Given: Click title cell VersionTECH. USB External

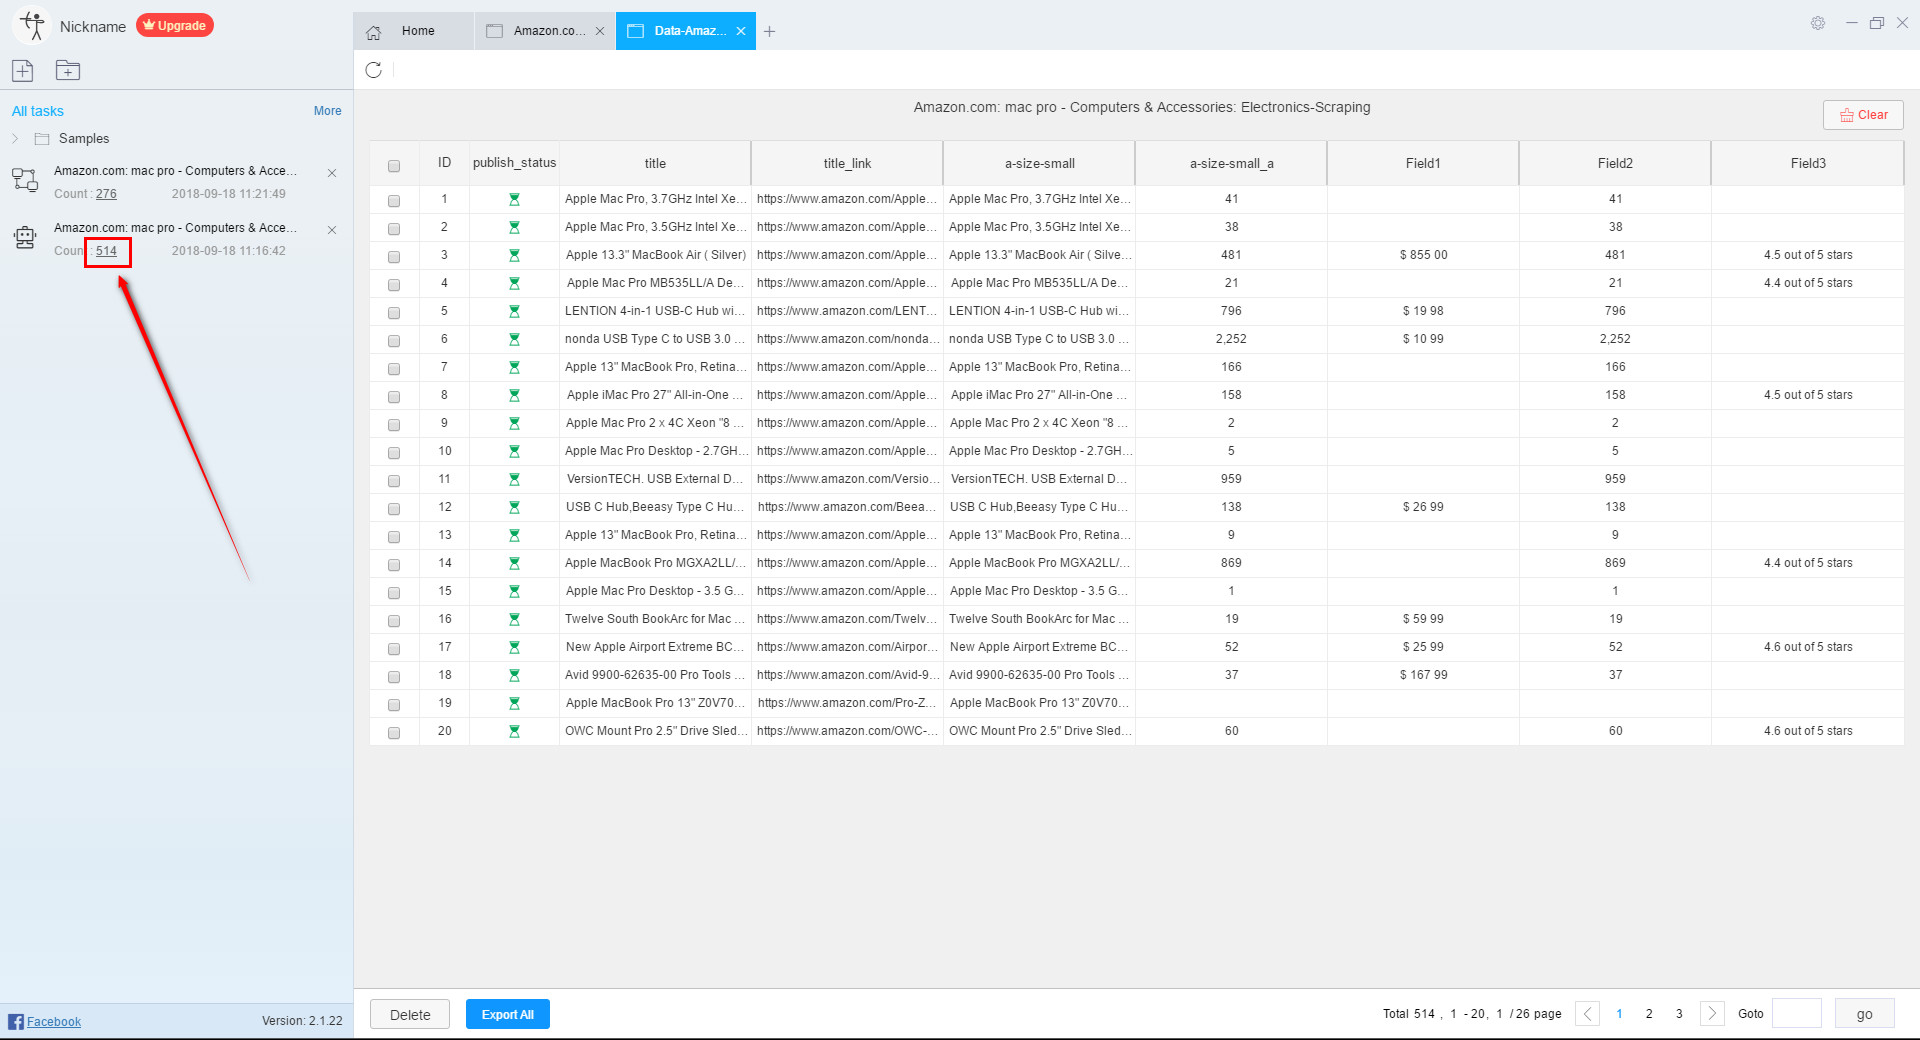Looking at the screenshot, I should [x=655, y=479].
